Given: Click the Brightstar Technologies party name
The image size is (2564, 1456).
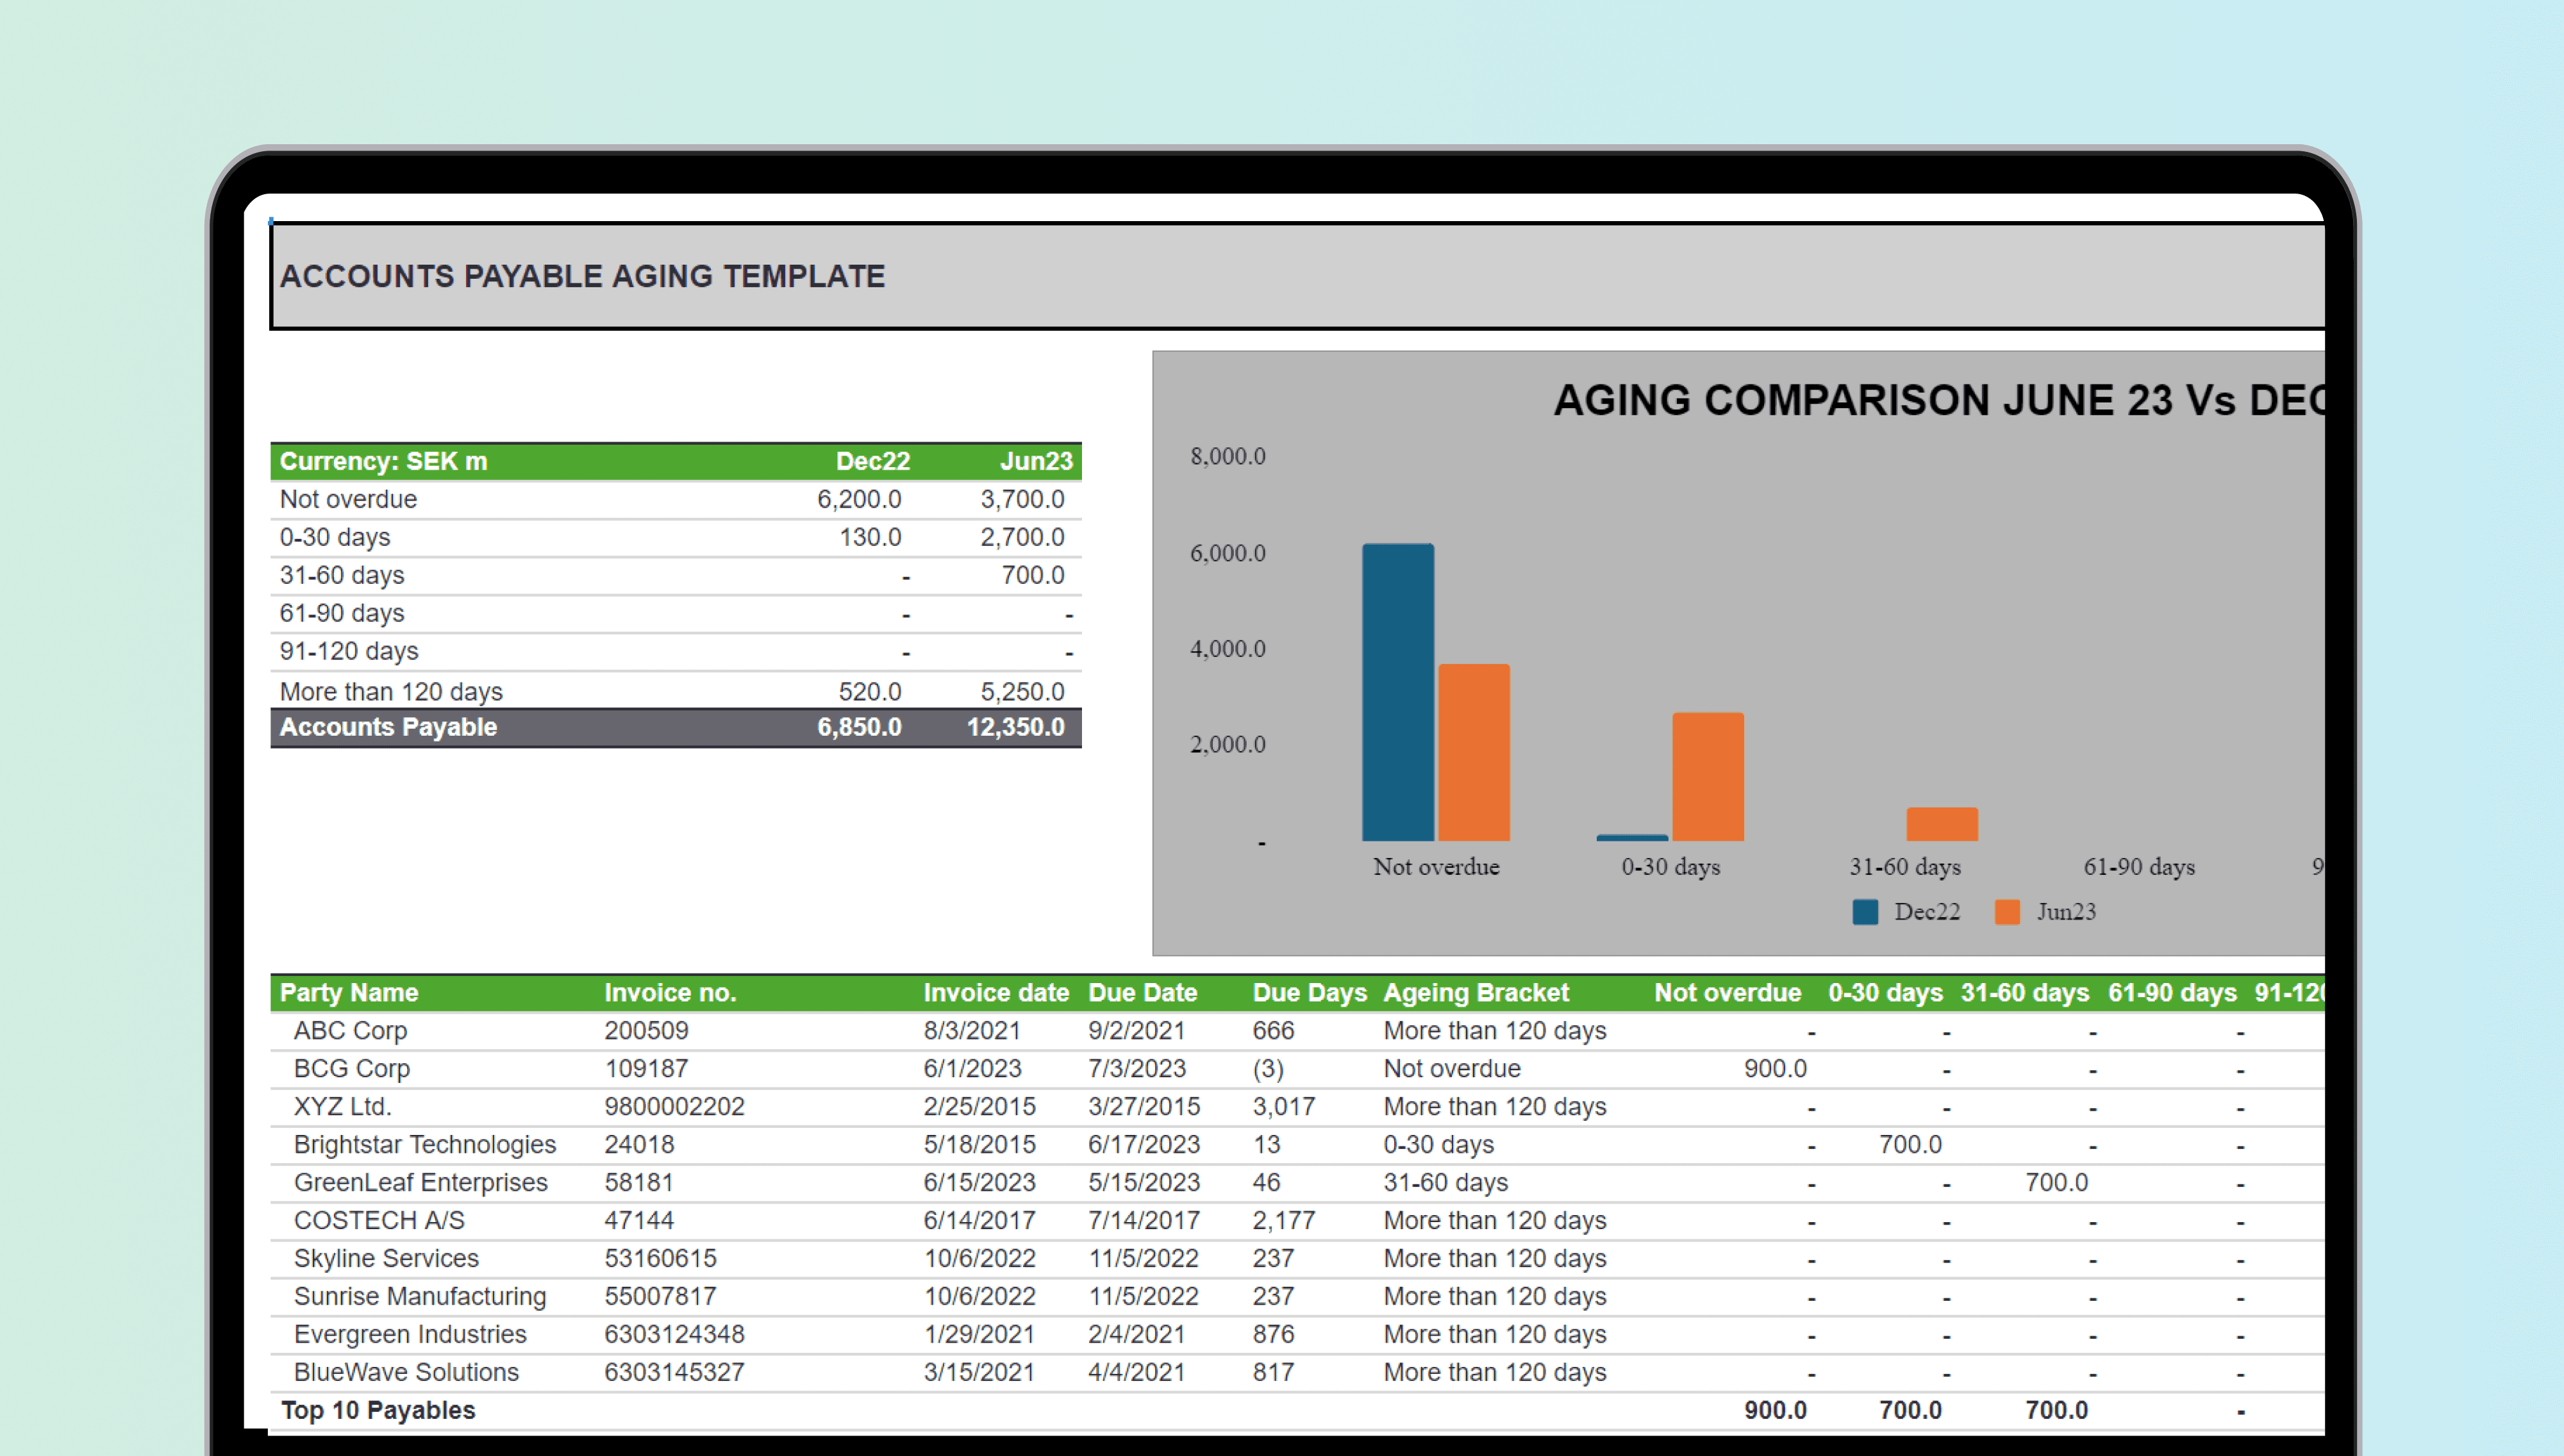Looking at the screenshot, I should coord(425,1144).
